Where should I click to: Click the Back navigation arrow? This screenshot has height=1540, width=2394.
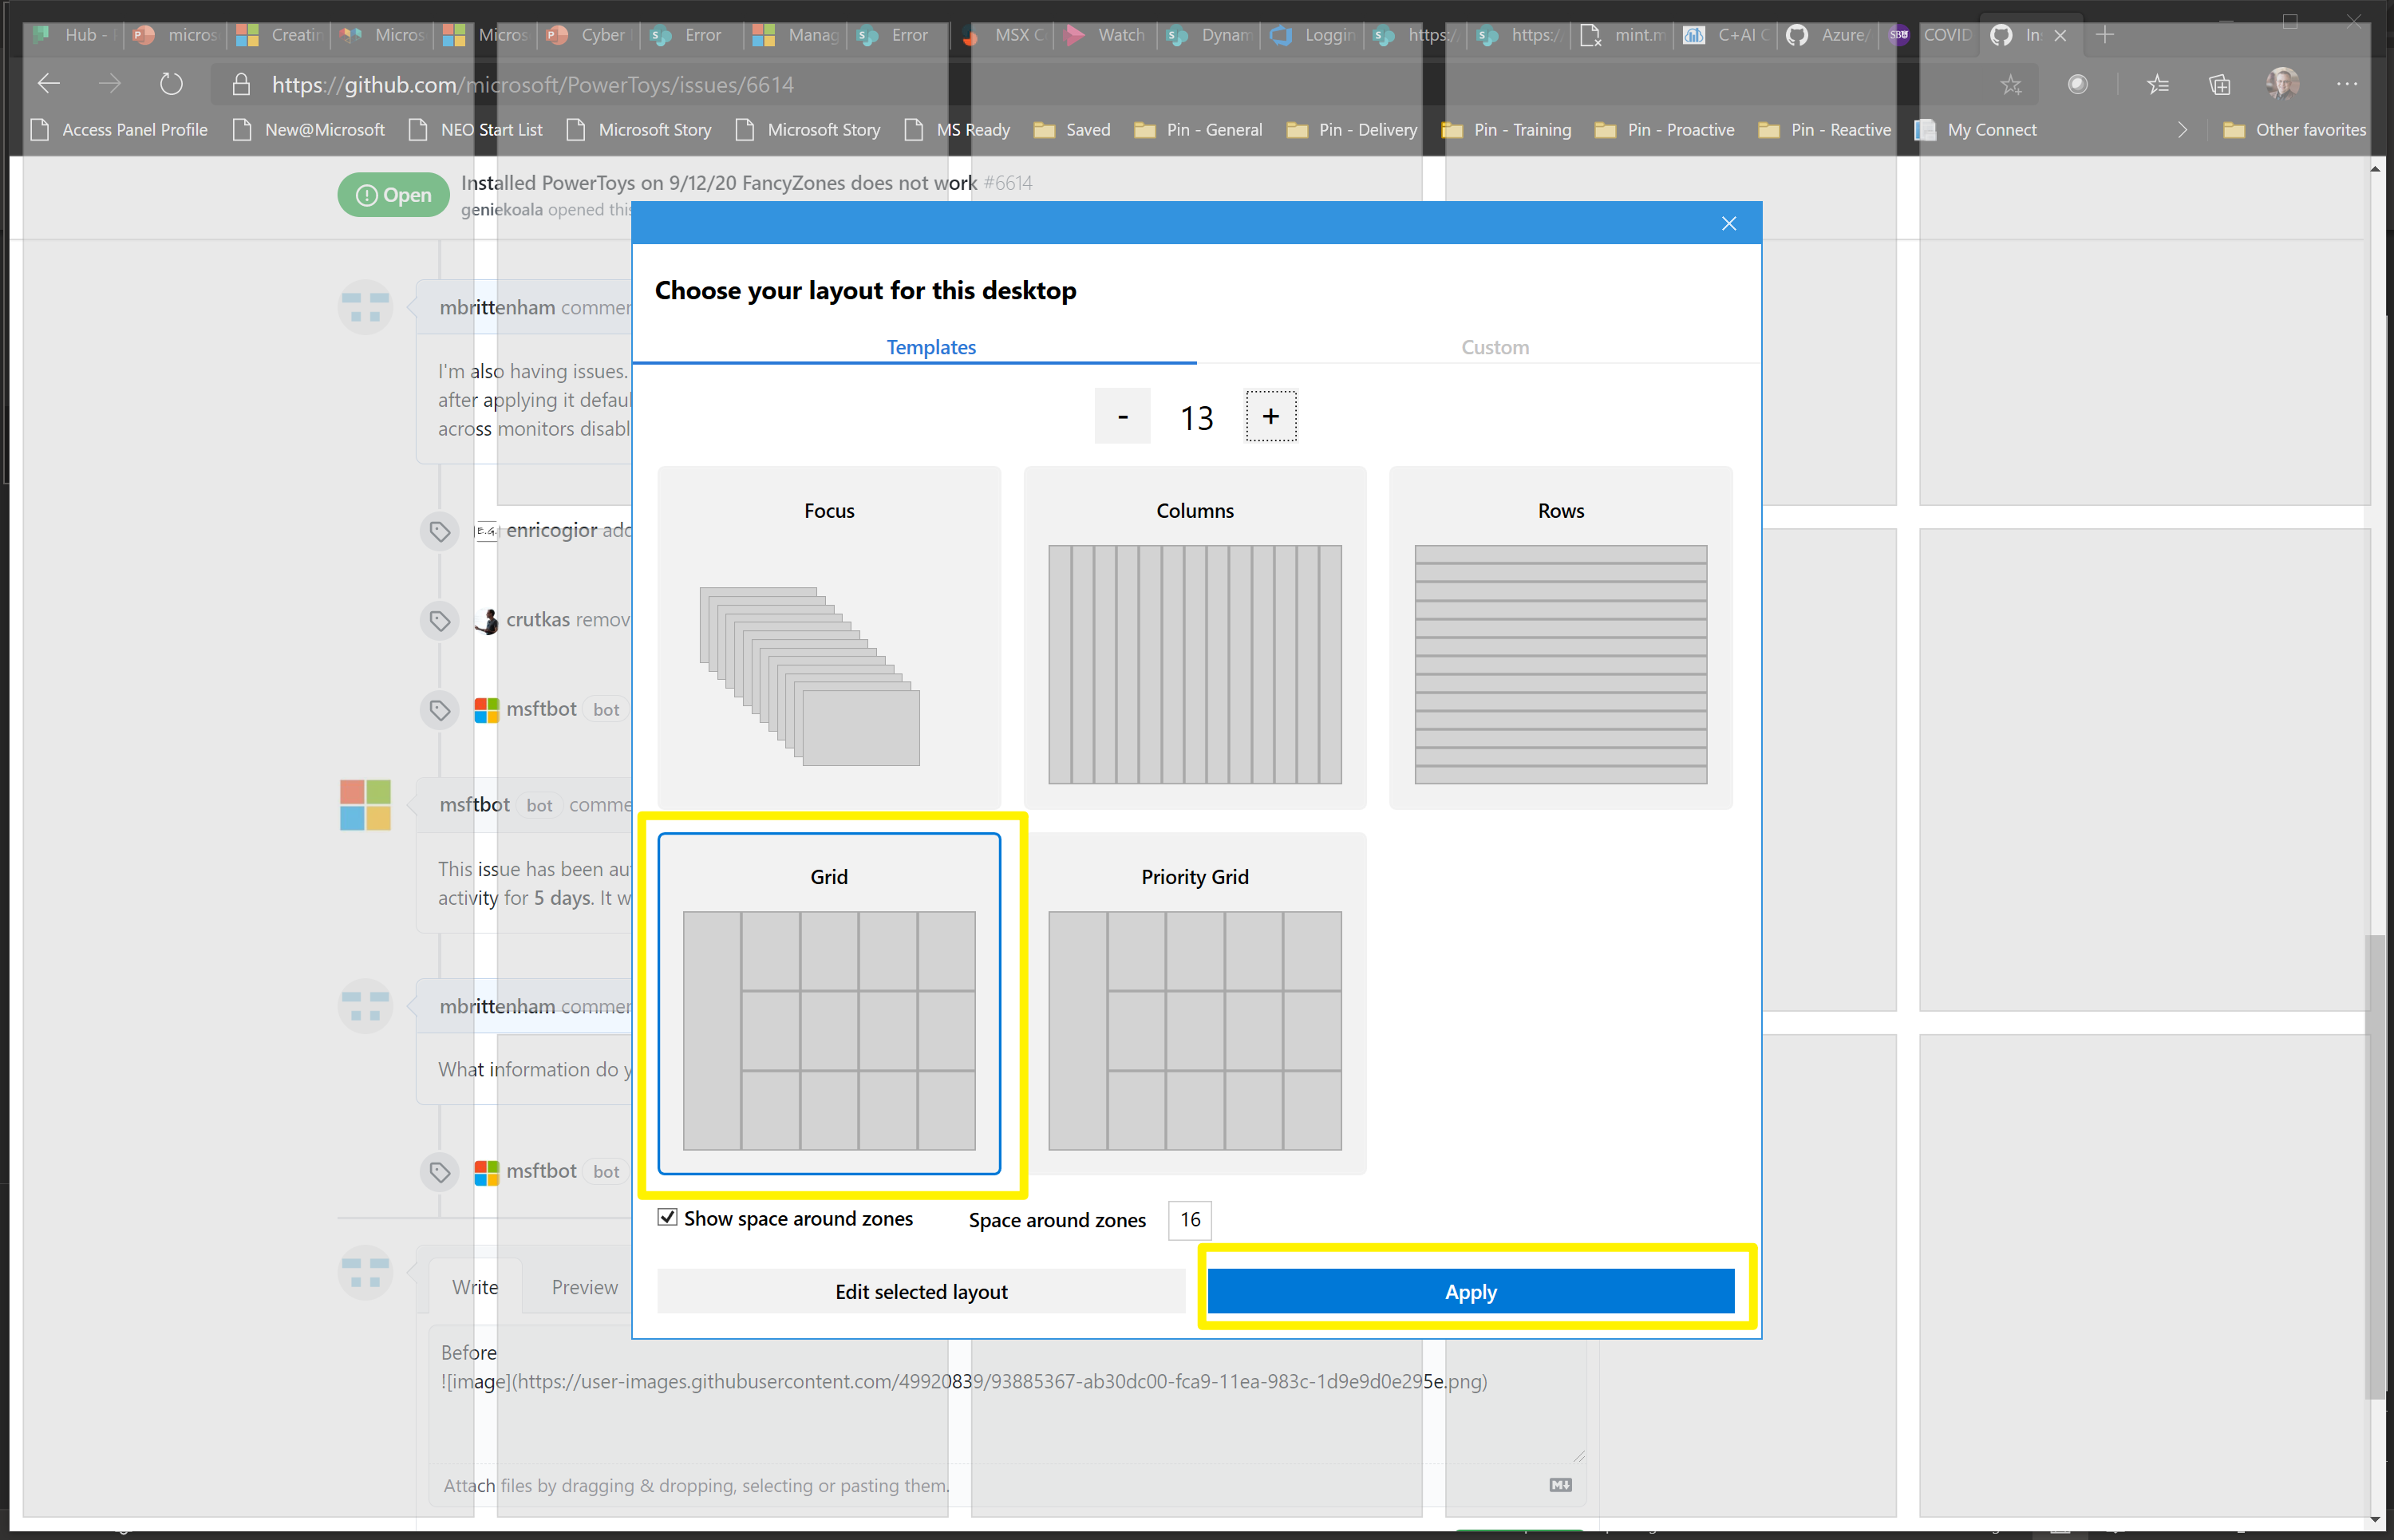click(49, 84)
